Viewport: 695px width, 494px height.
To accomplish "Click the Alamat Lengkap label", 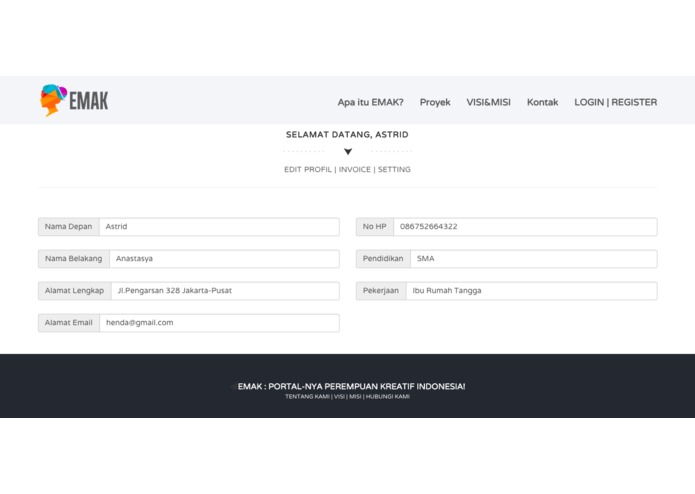I will point(74,291).
